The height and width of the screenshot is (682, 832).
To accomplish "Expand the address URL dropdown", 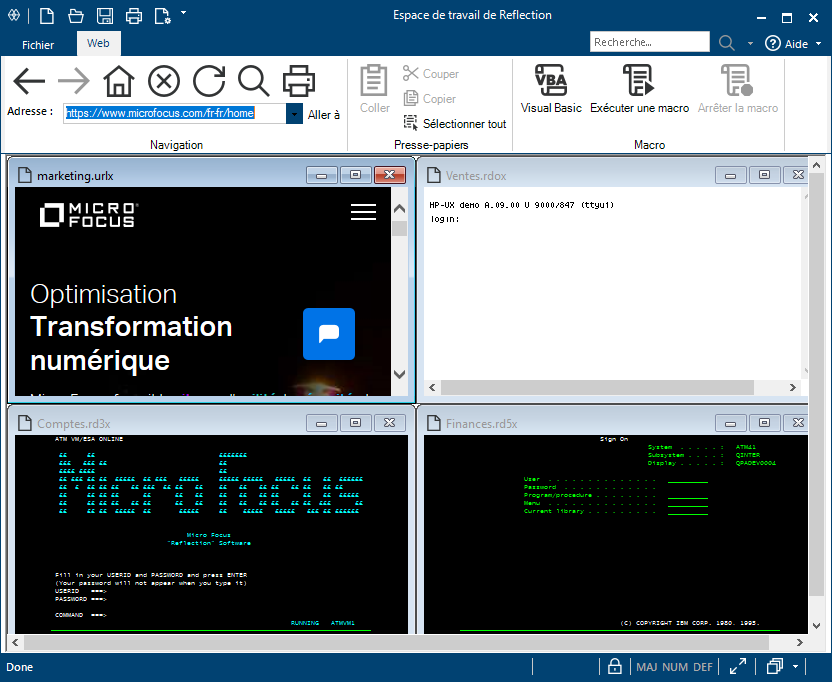I will (x=294, y=114).
